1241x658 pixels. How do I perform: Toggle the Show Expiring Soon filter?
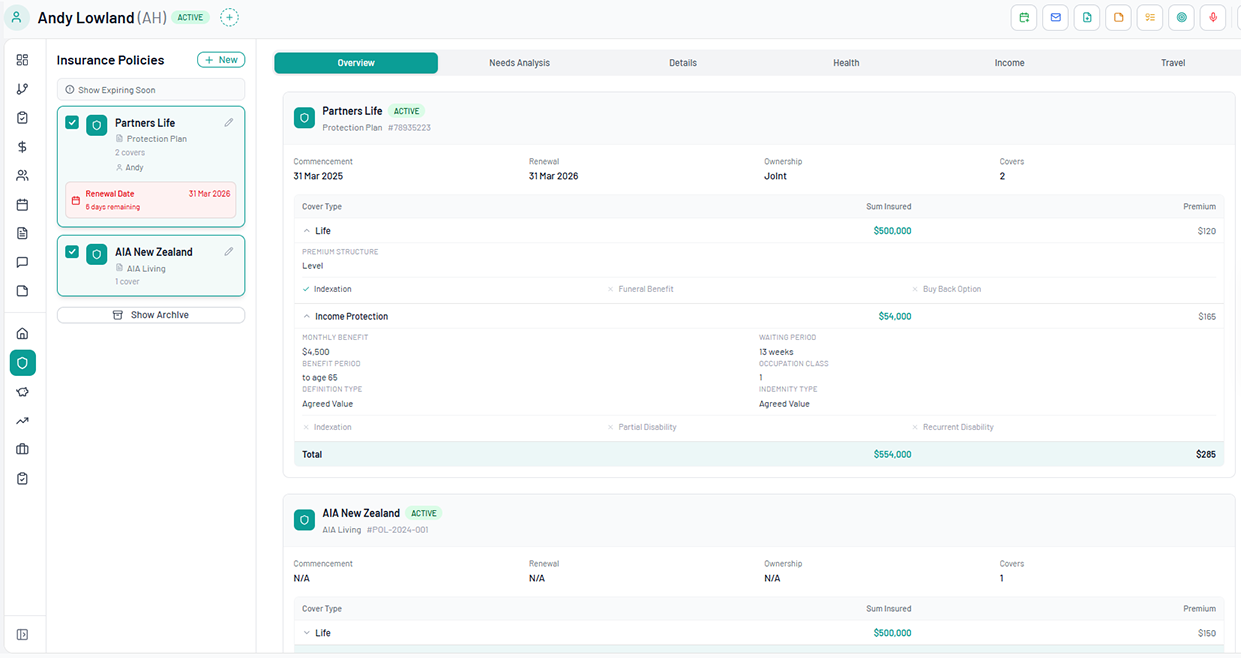(x=150, y=90)
